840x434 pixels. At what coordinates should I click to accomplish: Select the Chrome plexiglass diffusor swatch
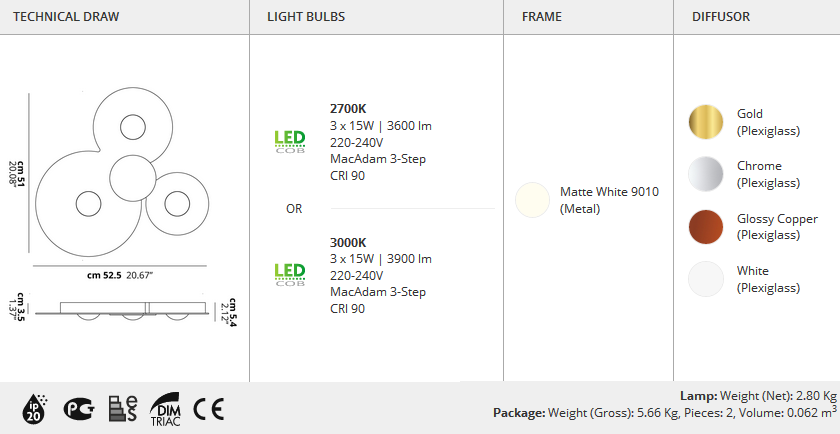706,174
